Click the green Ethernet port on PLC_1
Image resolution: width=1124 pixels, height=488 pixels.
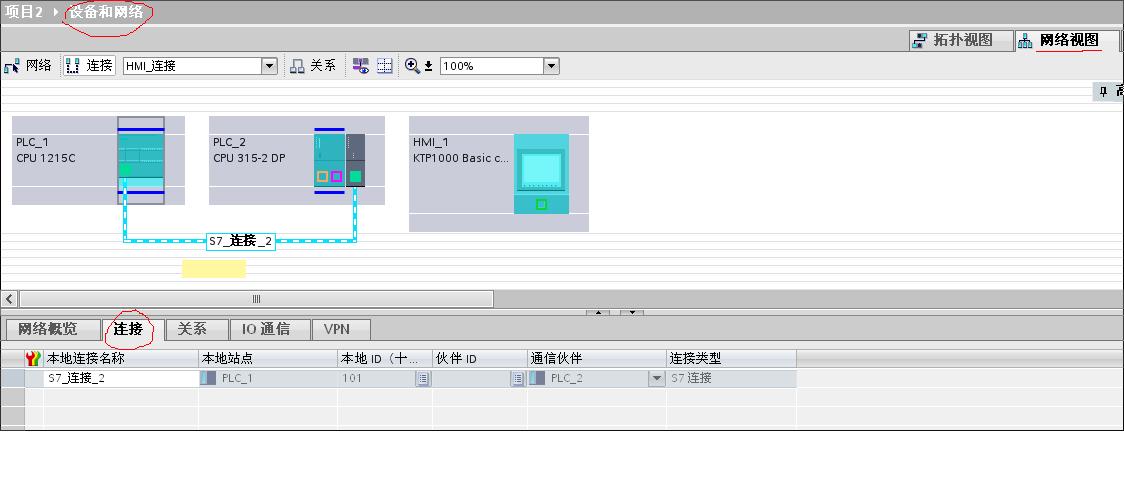pos(125,170)
